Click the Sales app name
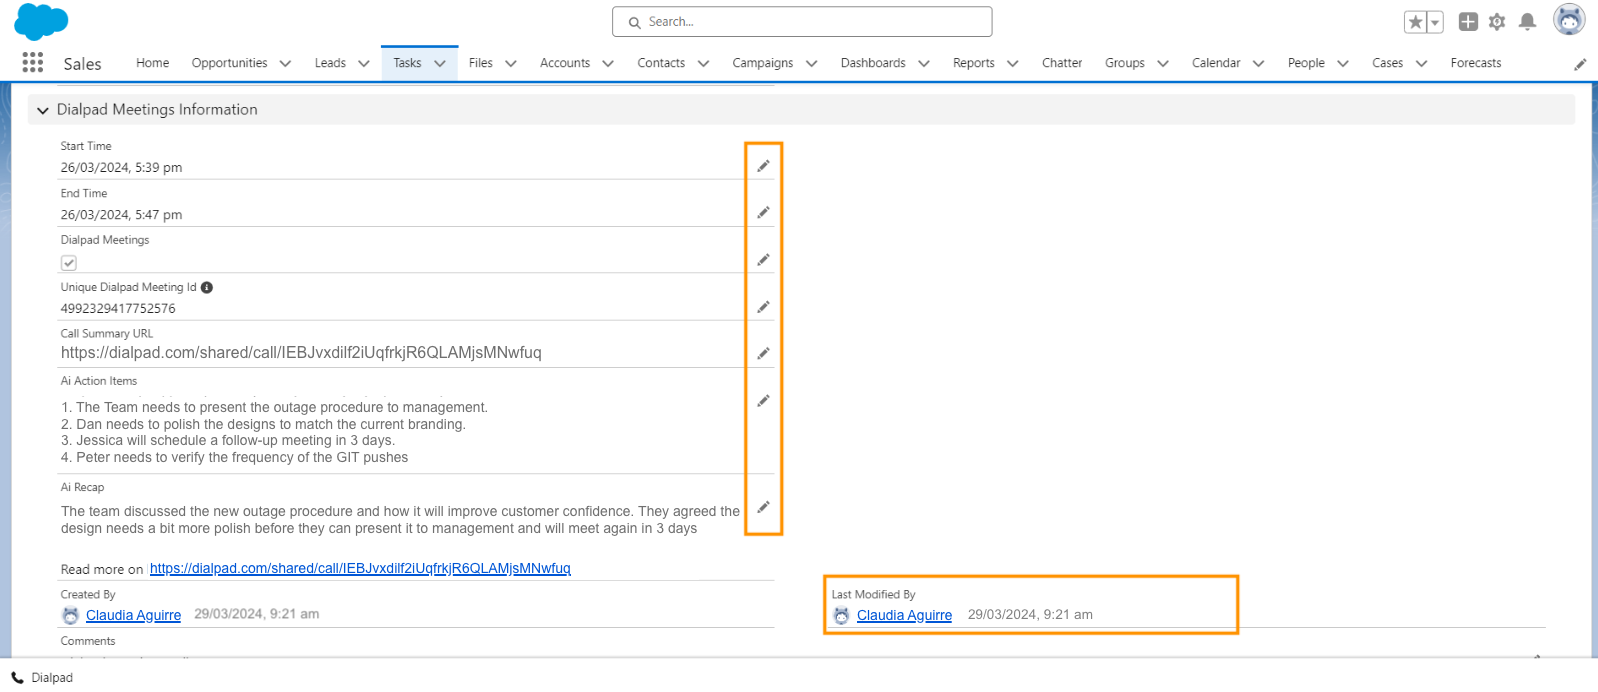1598x692 pixels. pyautogui.click(x=82, y=64)
